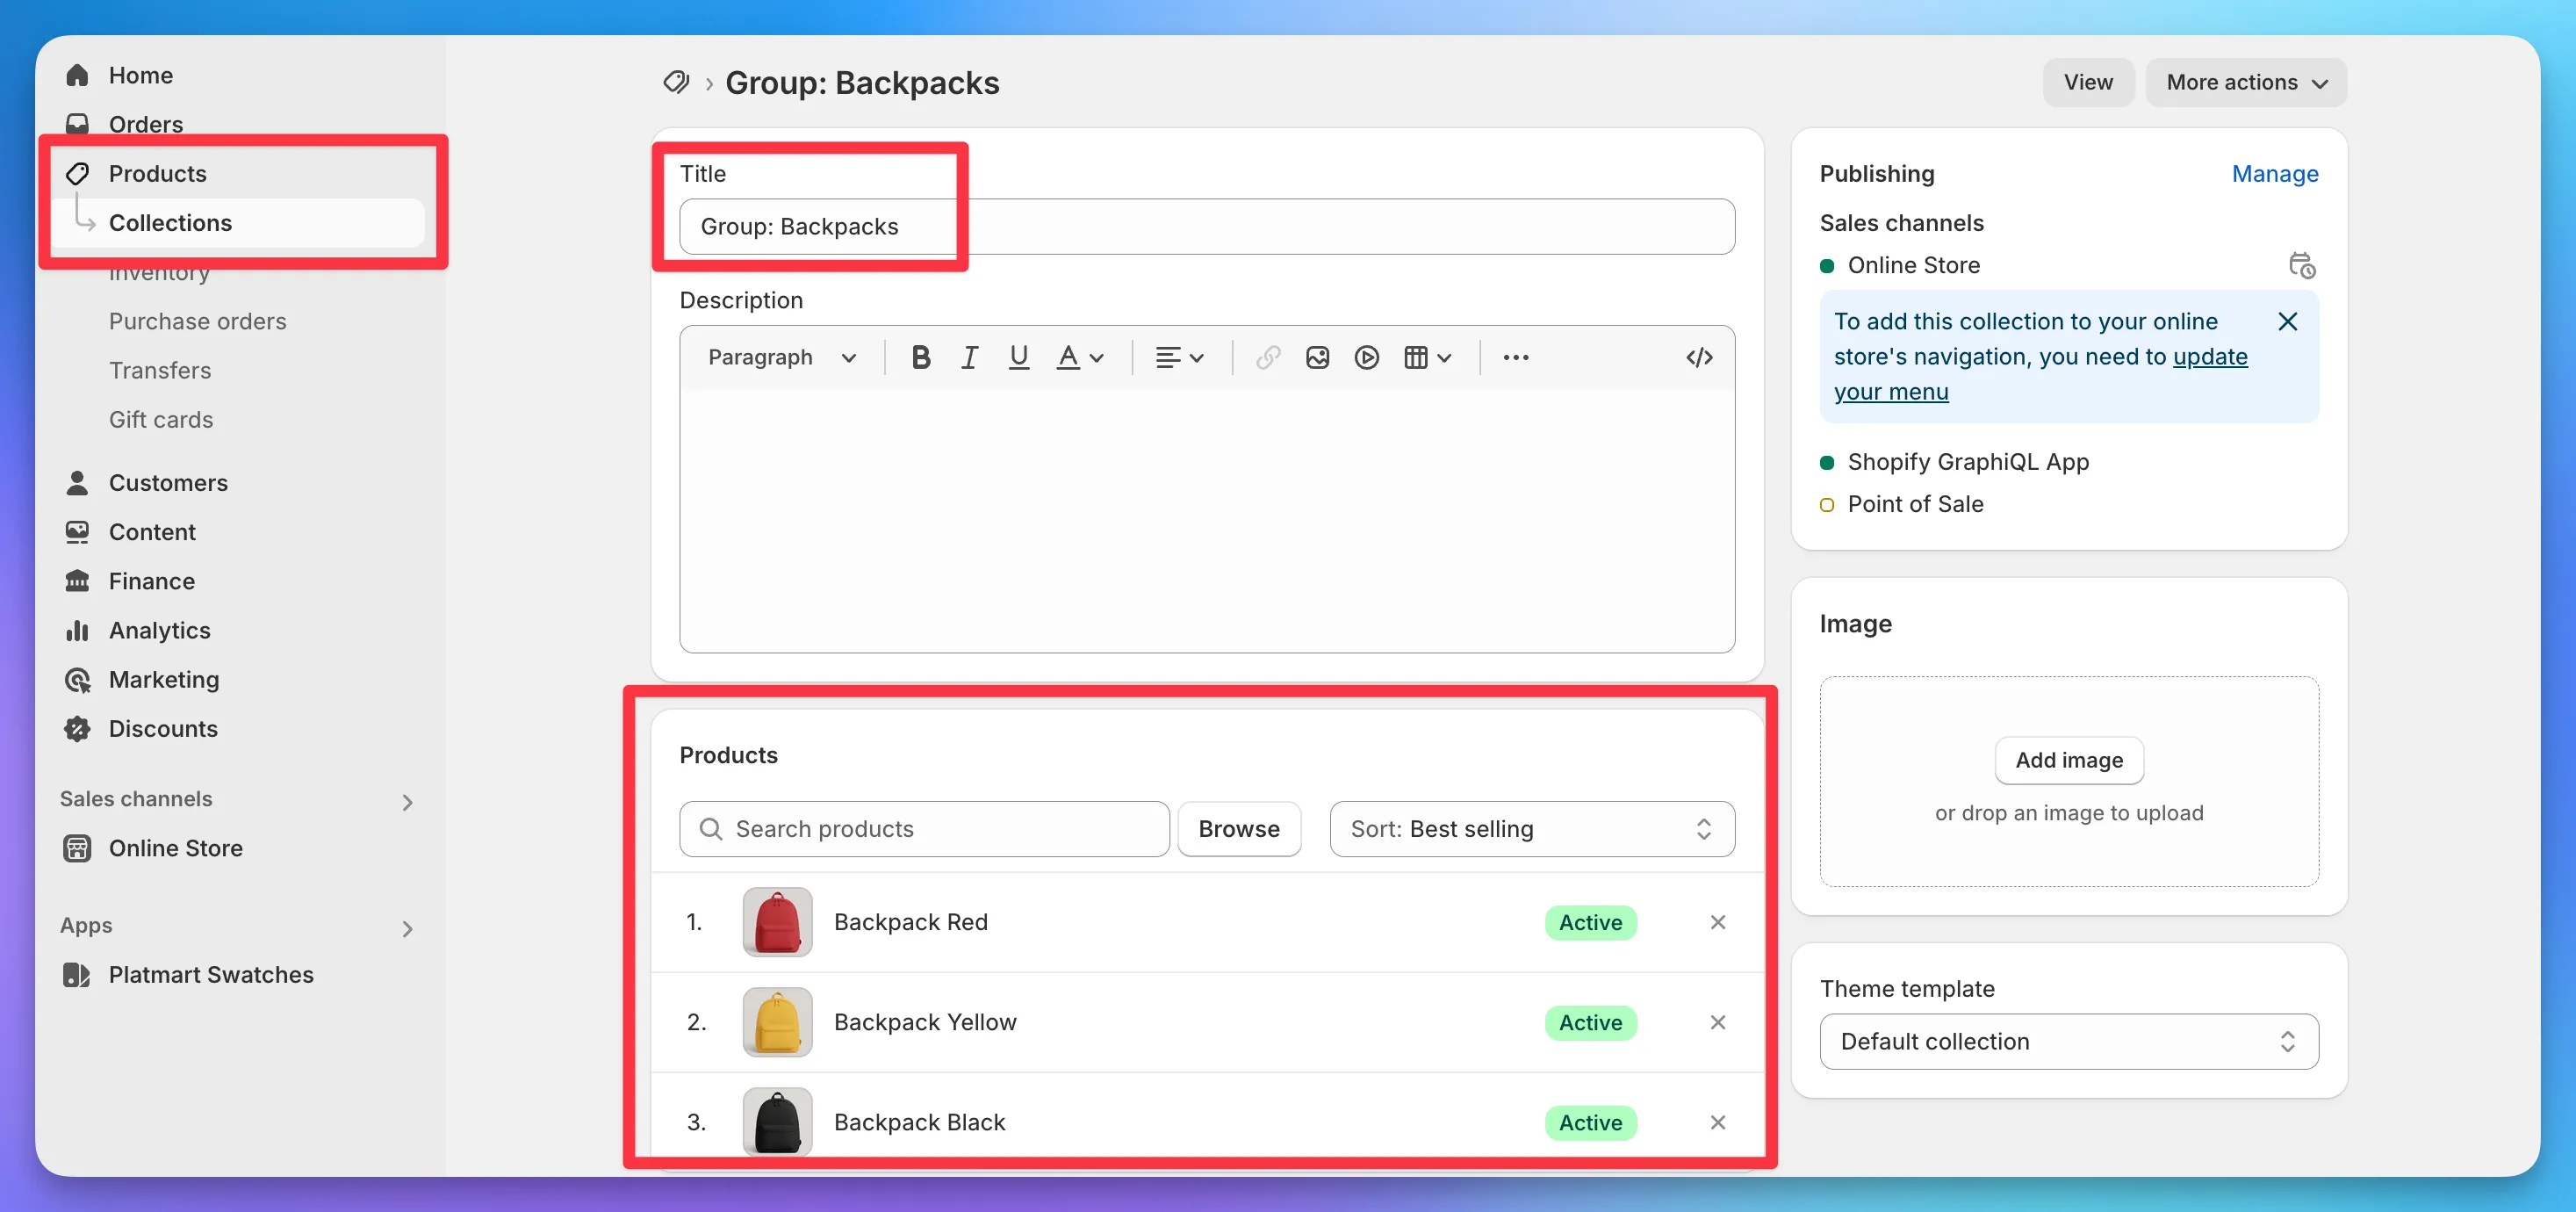Click the Finance bank icon
The image size is (2576, 1212).
pyautogui.click(x=77, y=580)
